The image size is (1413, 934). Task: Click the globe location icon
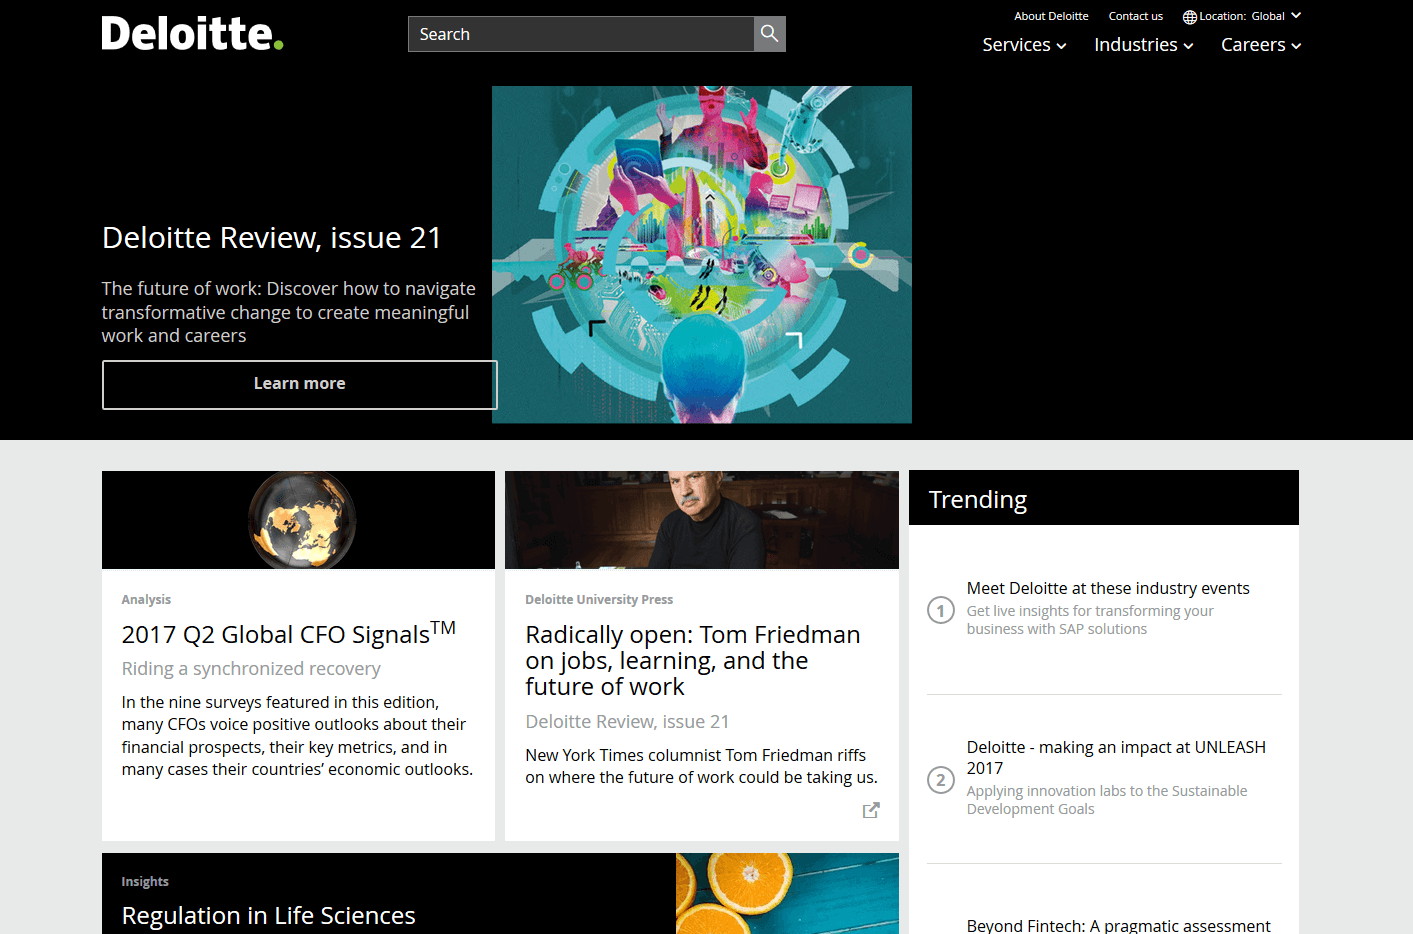(x=1189, y=17)
